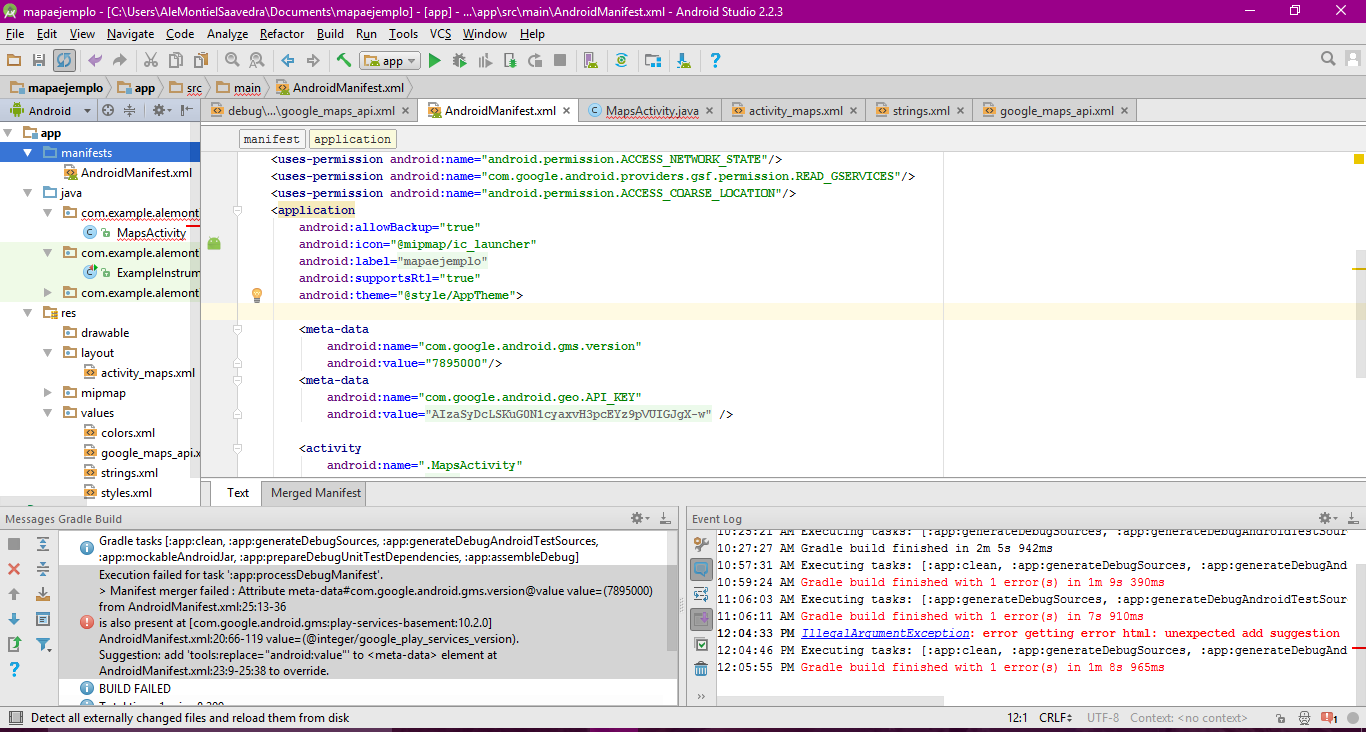Viewport: 1366px width, 732px height.
Task: Click the Undo arrow icon
Action: [95, 61]
